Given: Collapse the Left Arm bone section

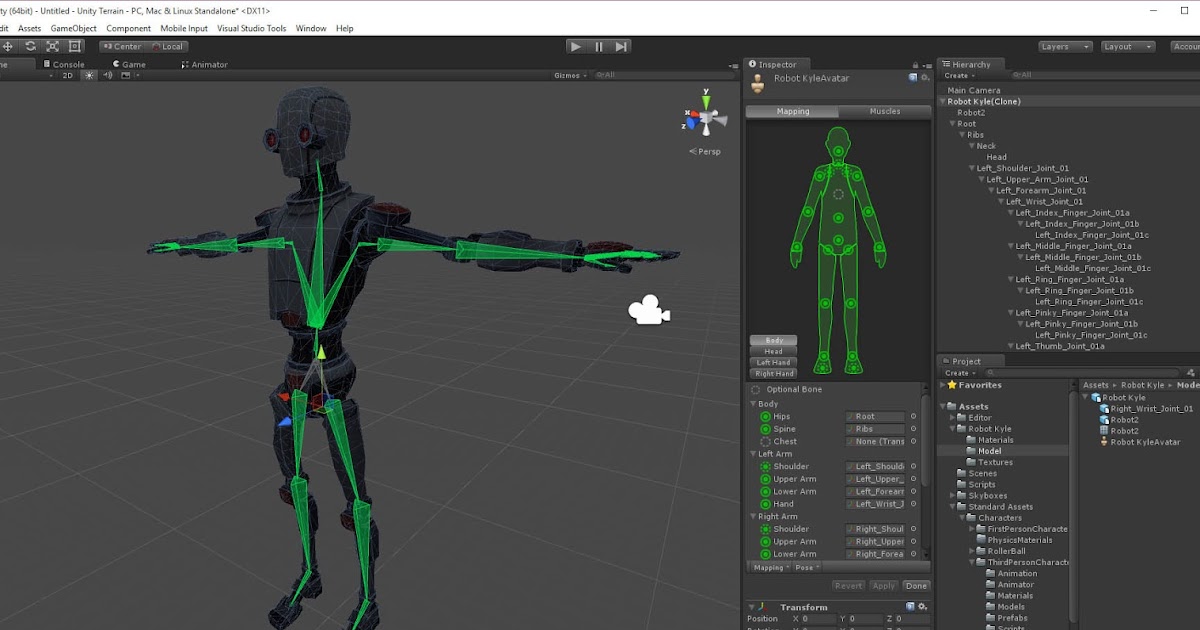Looking at the screenshot, I should tap(753, 454).
